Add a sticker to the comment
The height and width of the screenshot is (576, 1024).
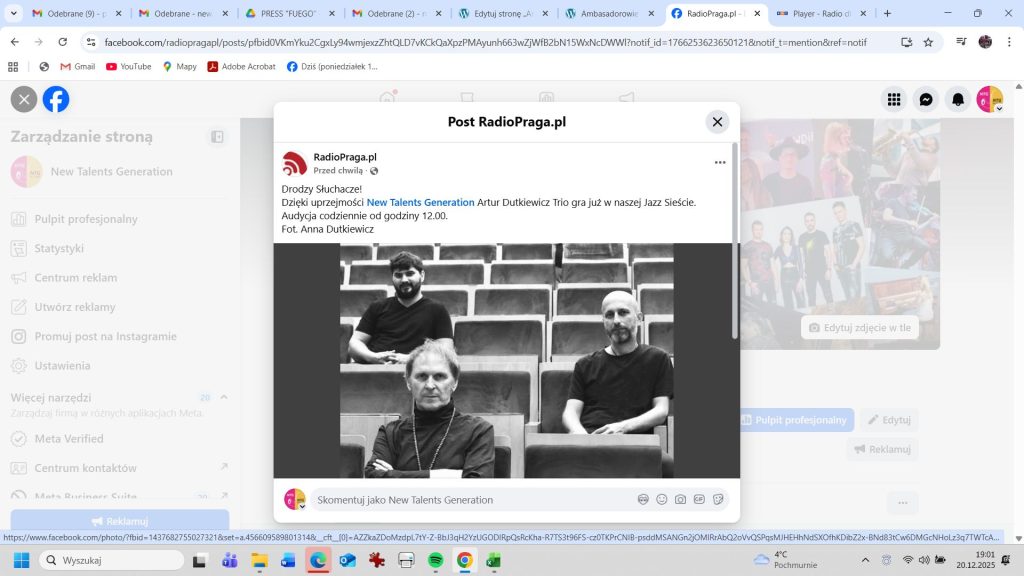(x=718, y=499)
